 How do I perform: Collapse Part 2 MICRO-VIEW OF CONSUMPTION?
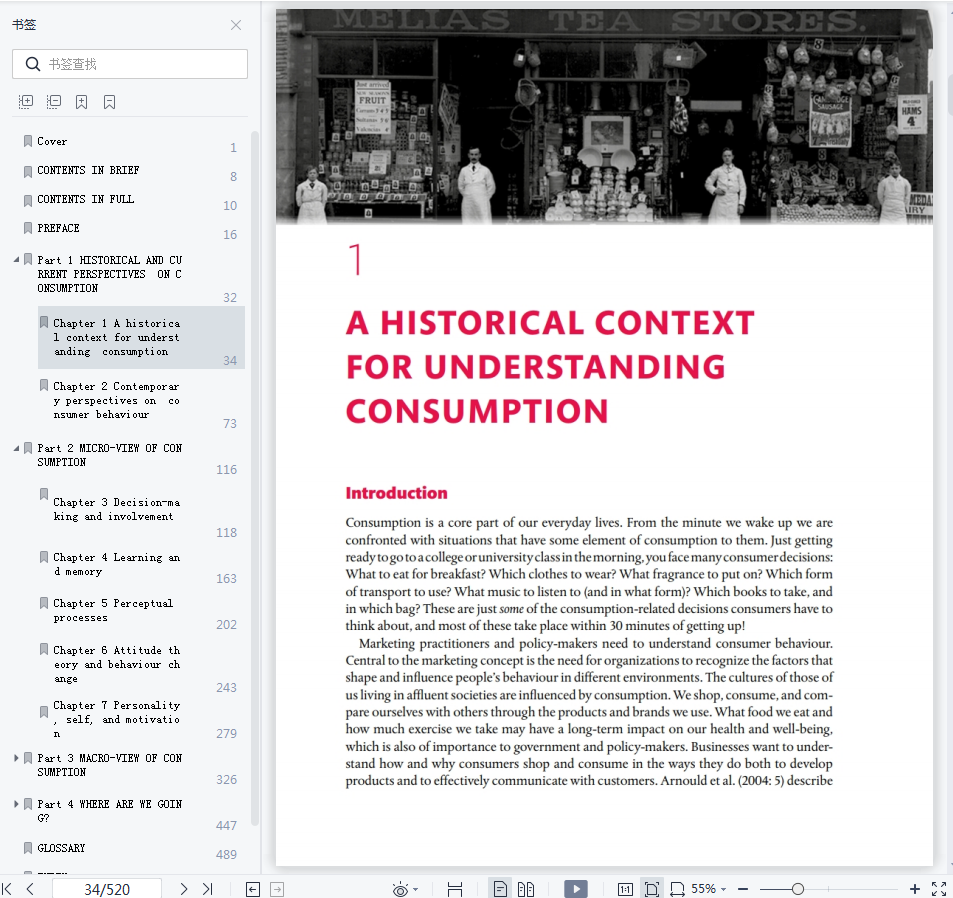(x=16, y=448)
